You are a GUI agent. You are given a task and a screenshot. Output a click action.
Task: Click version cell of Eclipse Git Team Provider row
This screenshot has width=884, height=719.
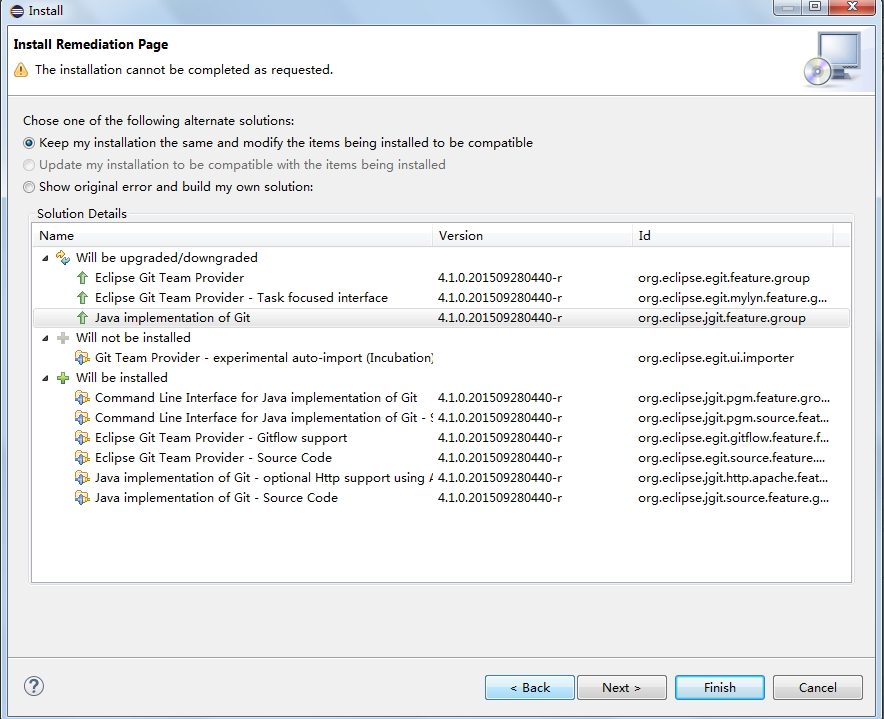[x=500, y=278]
